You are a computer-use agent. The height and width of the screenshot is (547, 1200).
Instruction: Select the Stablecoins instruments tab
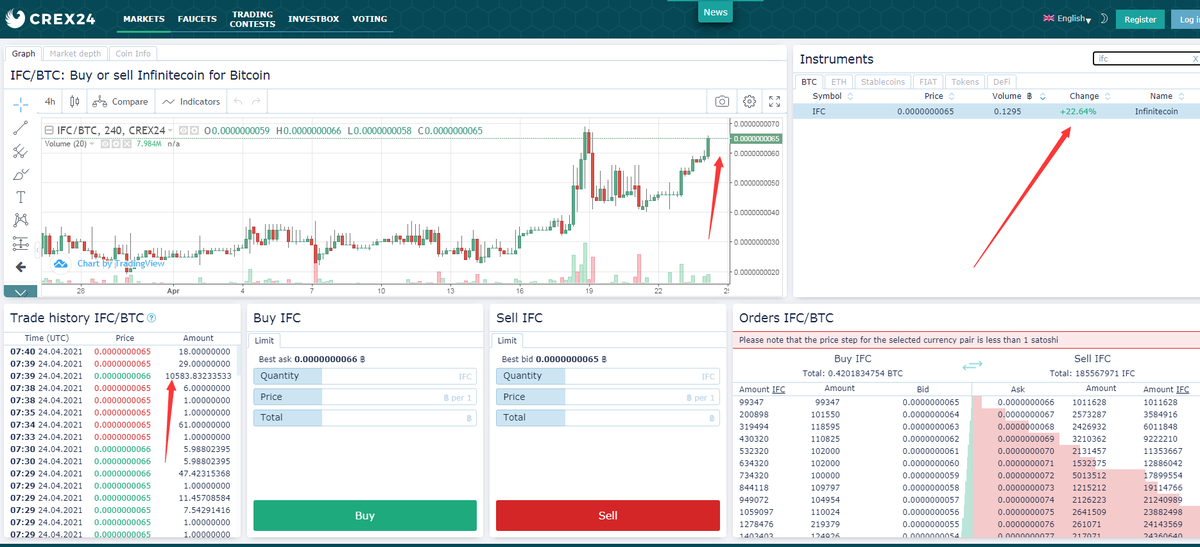pyautogui.click(x=883, y=82)
